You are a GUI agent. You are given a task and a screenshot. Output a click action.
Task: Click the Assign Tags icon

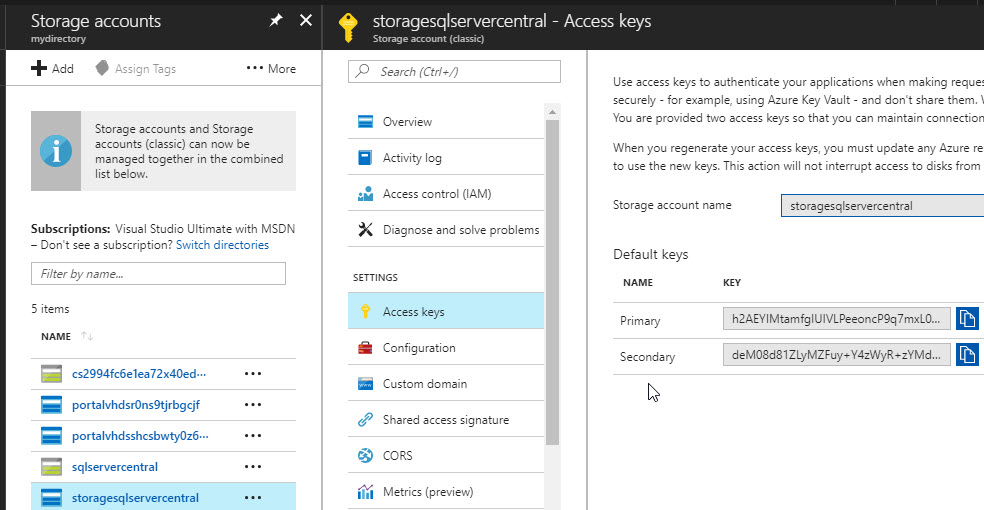tap(102, 69)
